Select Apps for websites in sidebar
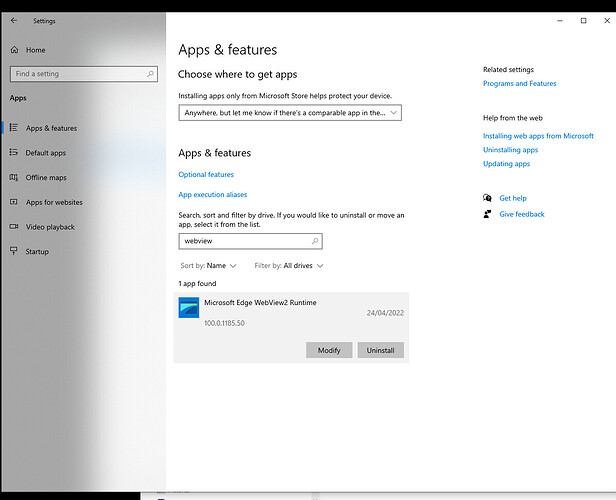 click(54, 202)
